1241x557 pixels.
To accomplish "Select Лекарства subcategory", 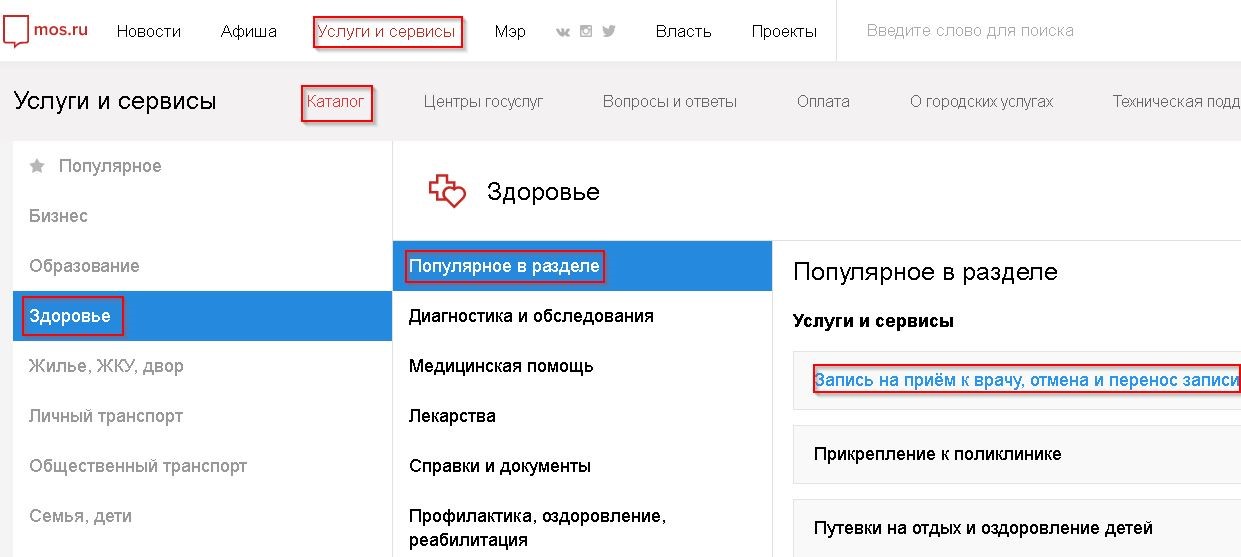I will pos(582,416).
